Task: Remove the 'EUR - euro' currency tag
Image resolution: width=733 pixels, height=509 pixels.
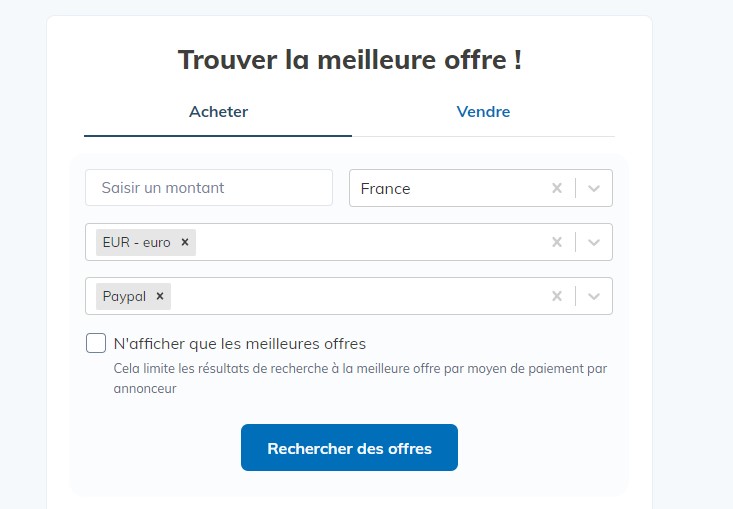Action: 185,242
